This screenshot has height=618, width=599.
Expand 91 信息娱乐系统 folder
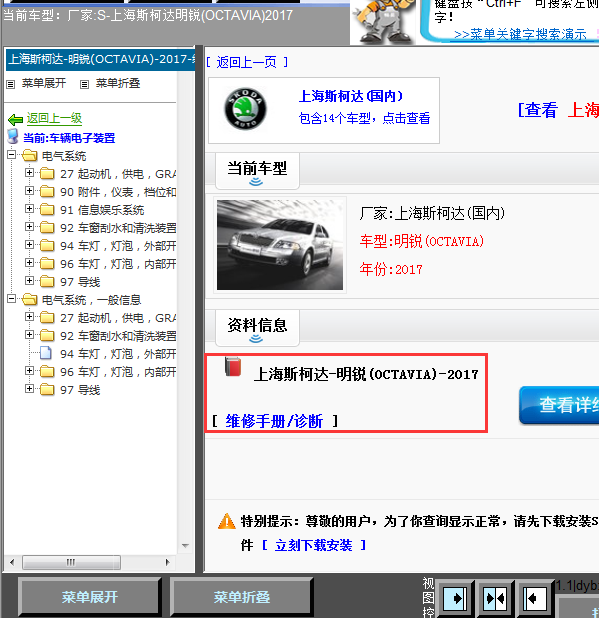[x=29, y=208]
